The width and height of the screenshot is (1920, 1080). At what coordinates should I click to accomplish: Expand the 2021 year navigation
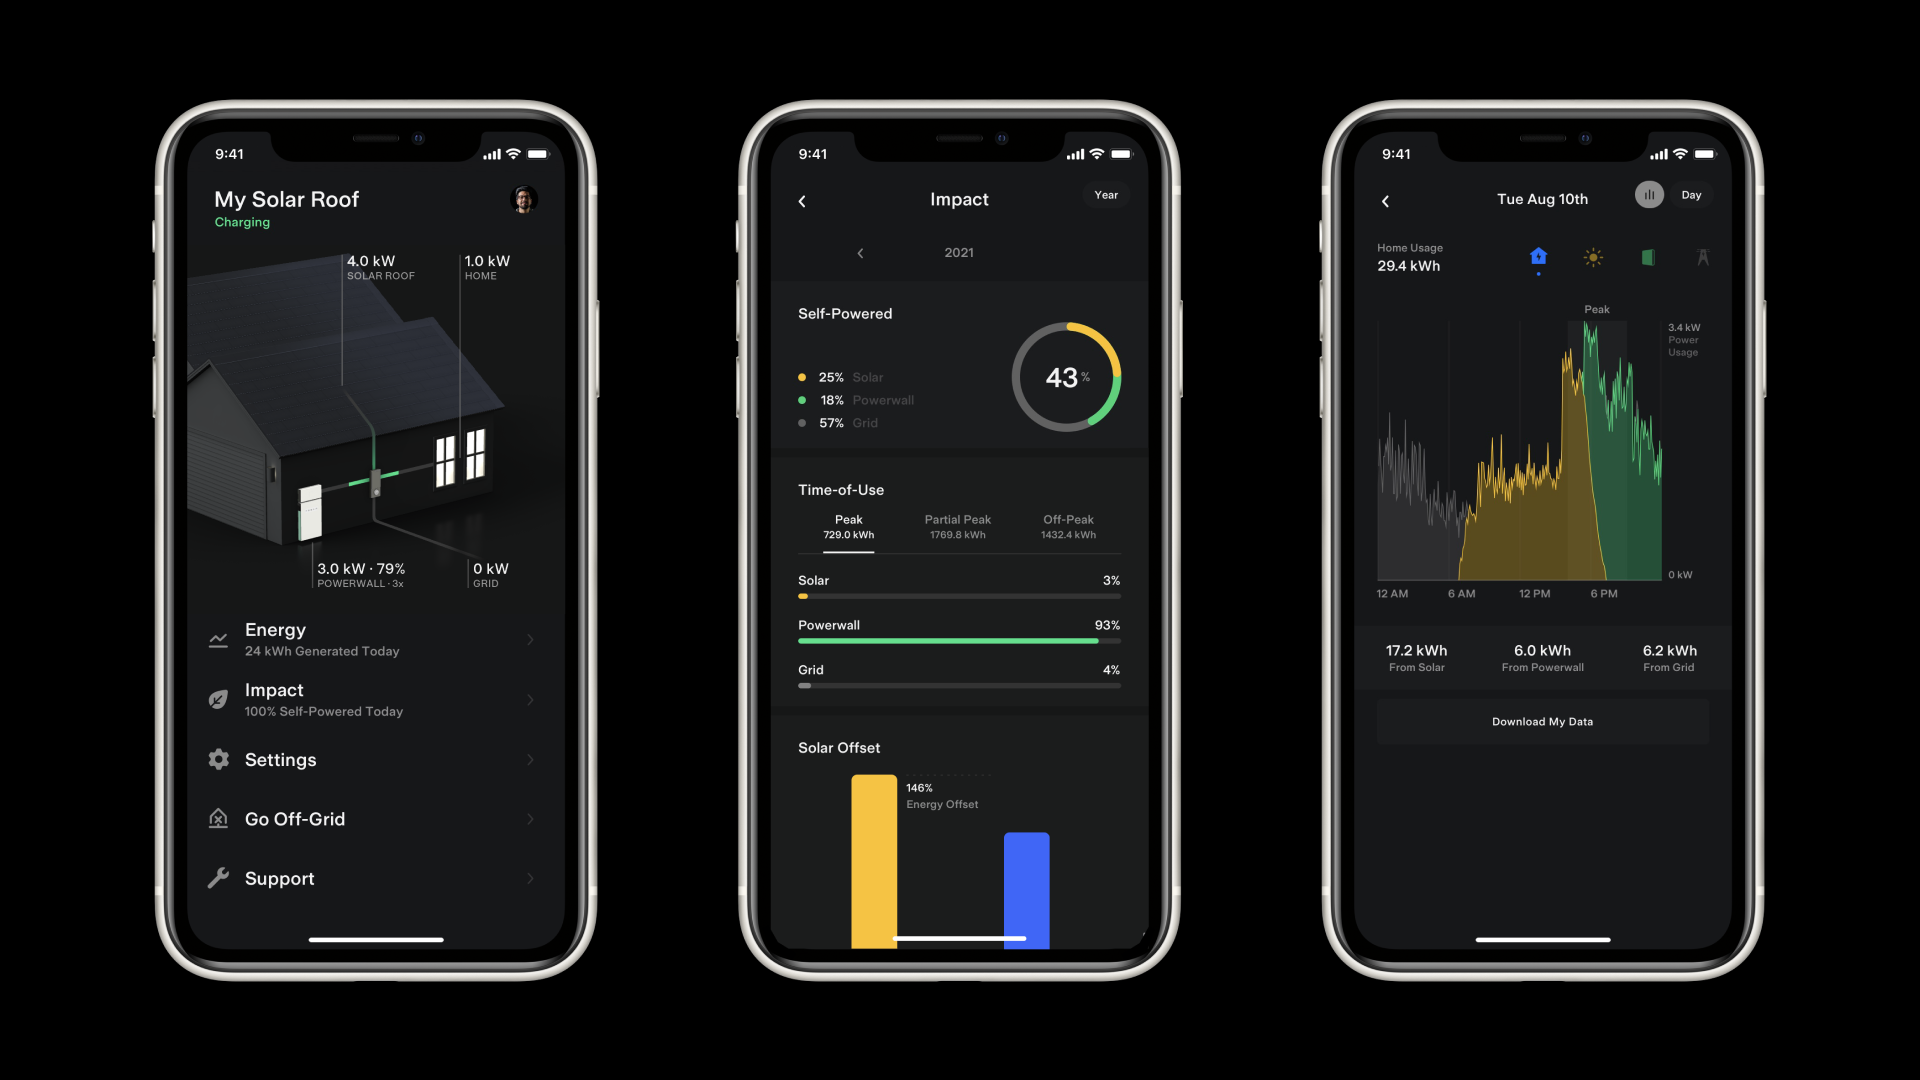coord(959,252)
